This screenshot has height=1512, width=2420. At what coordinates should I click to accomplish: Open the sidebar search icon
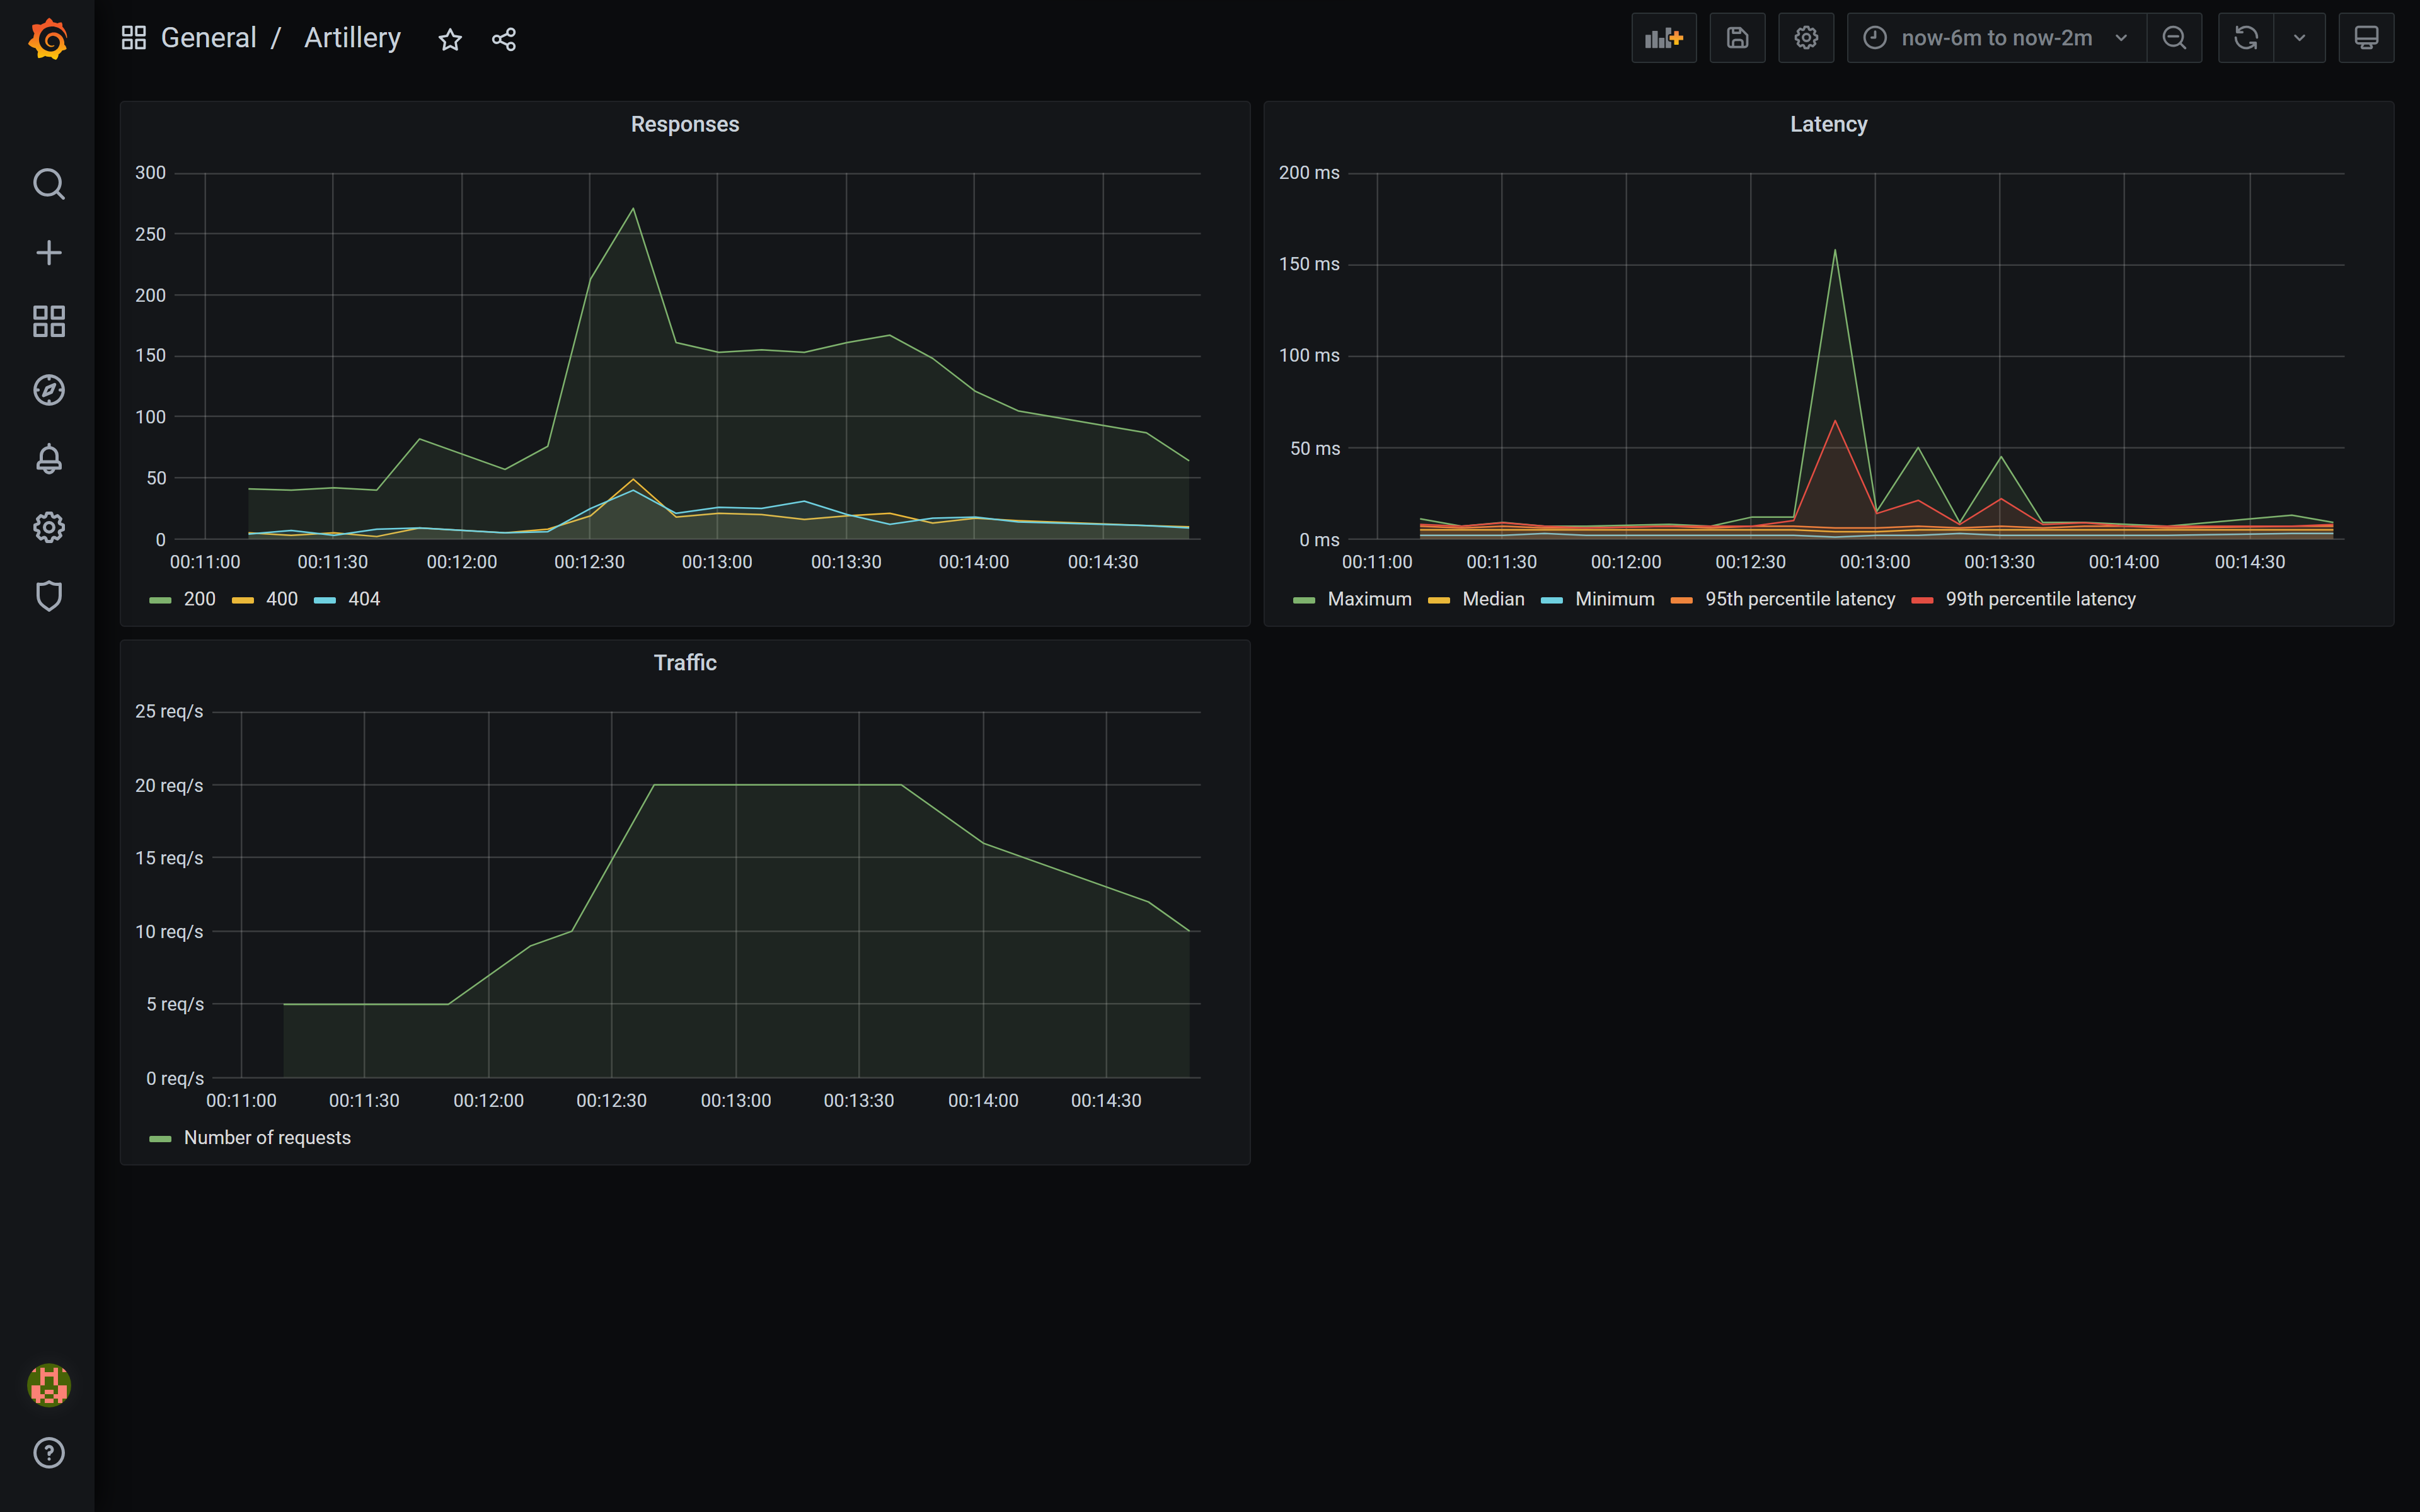pyautogui.click(x=48, y=184)
